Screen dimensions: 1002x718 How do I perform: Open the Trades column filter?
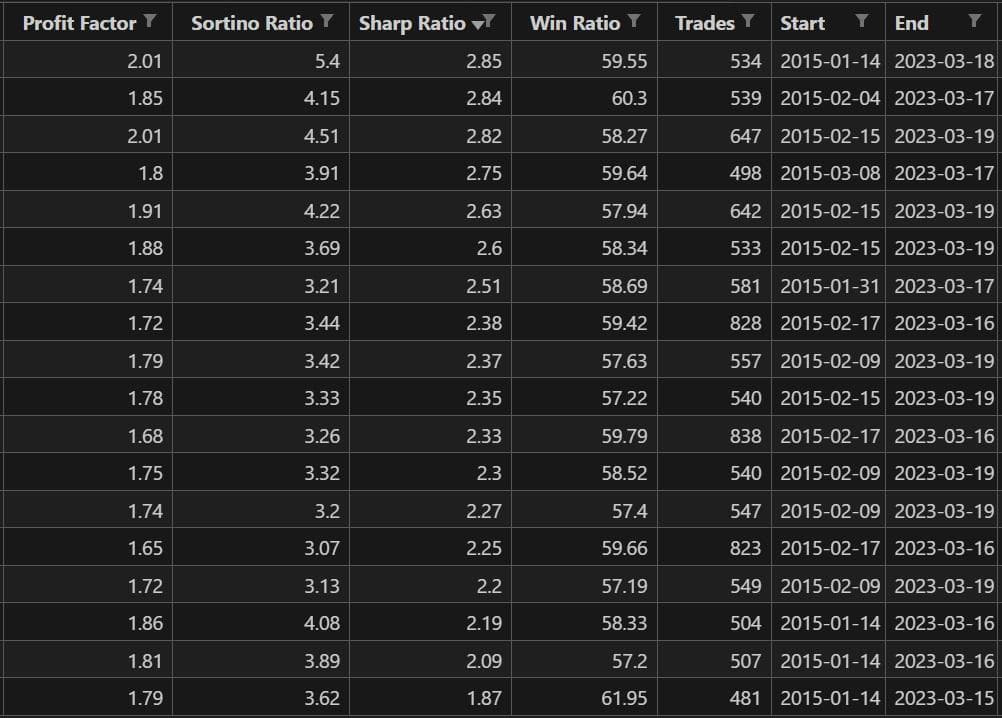tap(748, 21)
